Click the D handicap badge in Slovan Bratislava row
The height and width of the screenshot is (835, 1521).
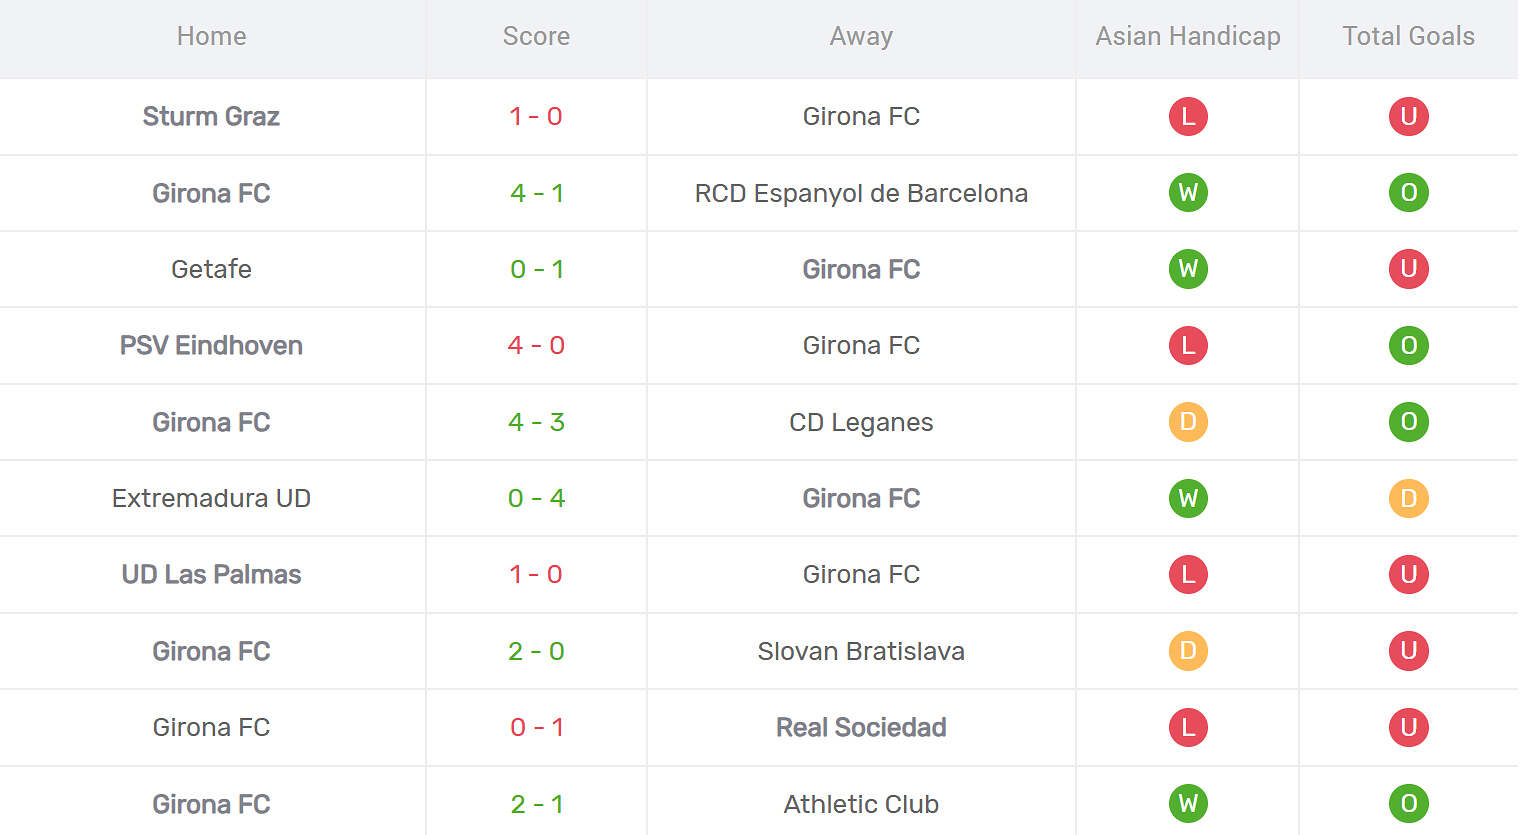pyautogui.click(x=1188, y=650)
